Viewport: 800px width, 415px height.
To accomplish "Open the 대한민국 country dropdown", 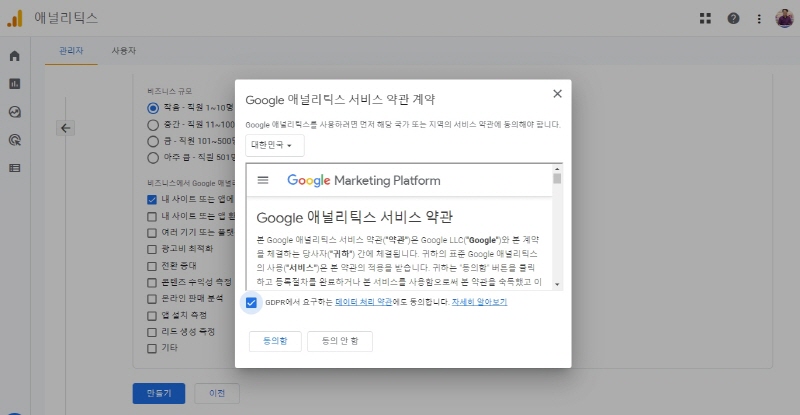I will pyautogui.click(x=274, y=145).
